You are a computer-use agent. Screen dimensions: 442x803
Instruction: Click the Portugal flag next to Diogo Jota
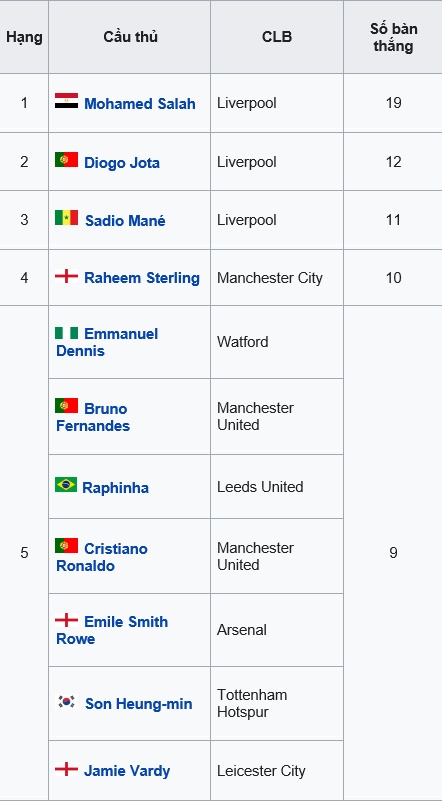click(67, 160)
